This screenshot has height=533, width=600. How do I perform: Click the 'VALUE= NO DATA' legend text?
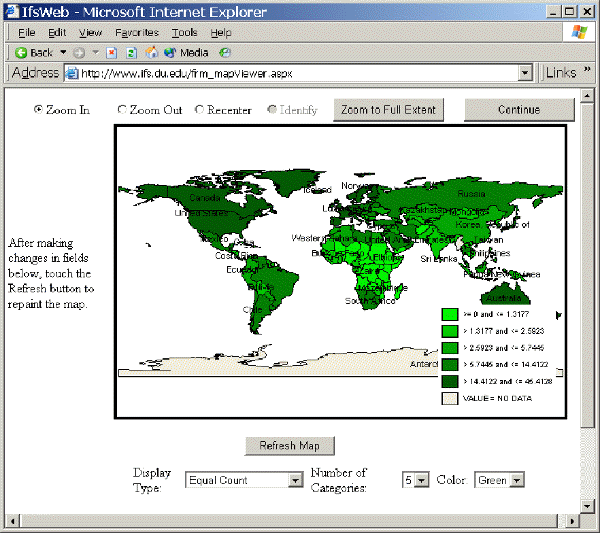(497, 398)
